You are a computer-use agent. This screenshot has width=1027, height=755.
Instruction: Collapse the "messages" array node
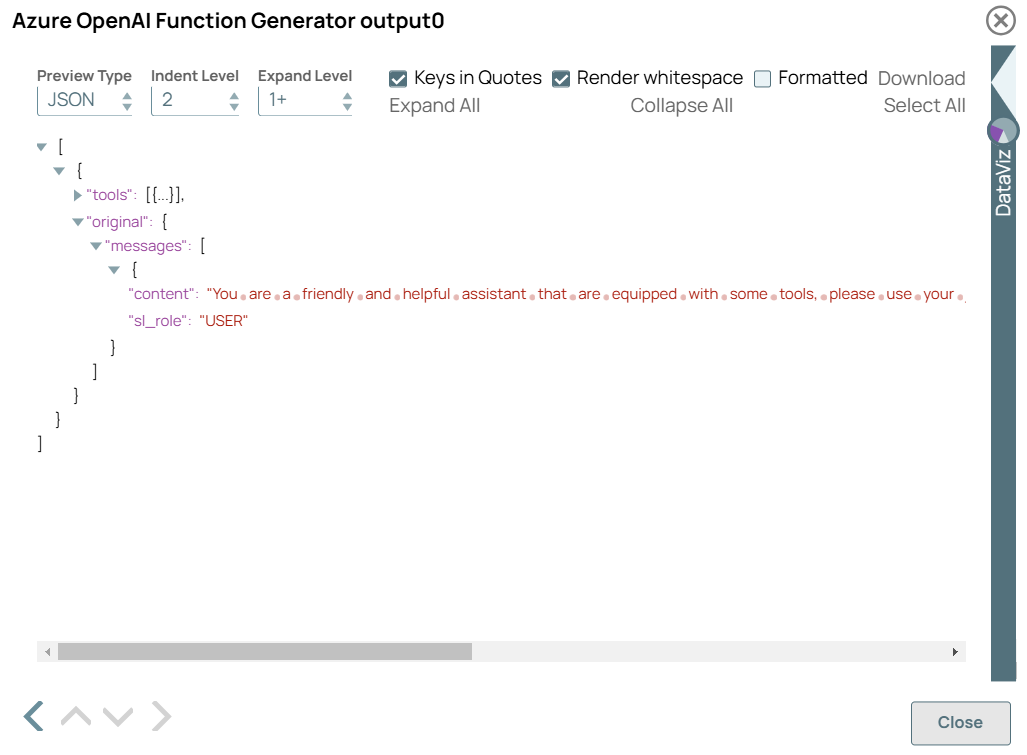pyautogui.click(x=95, y=245)
